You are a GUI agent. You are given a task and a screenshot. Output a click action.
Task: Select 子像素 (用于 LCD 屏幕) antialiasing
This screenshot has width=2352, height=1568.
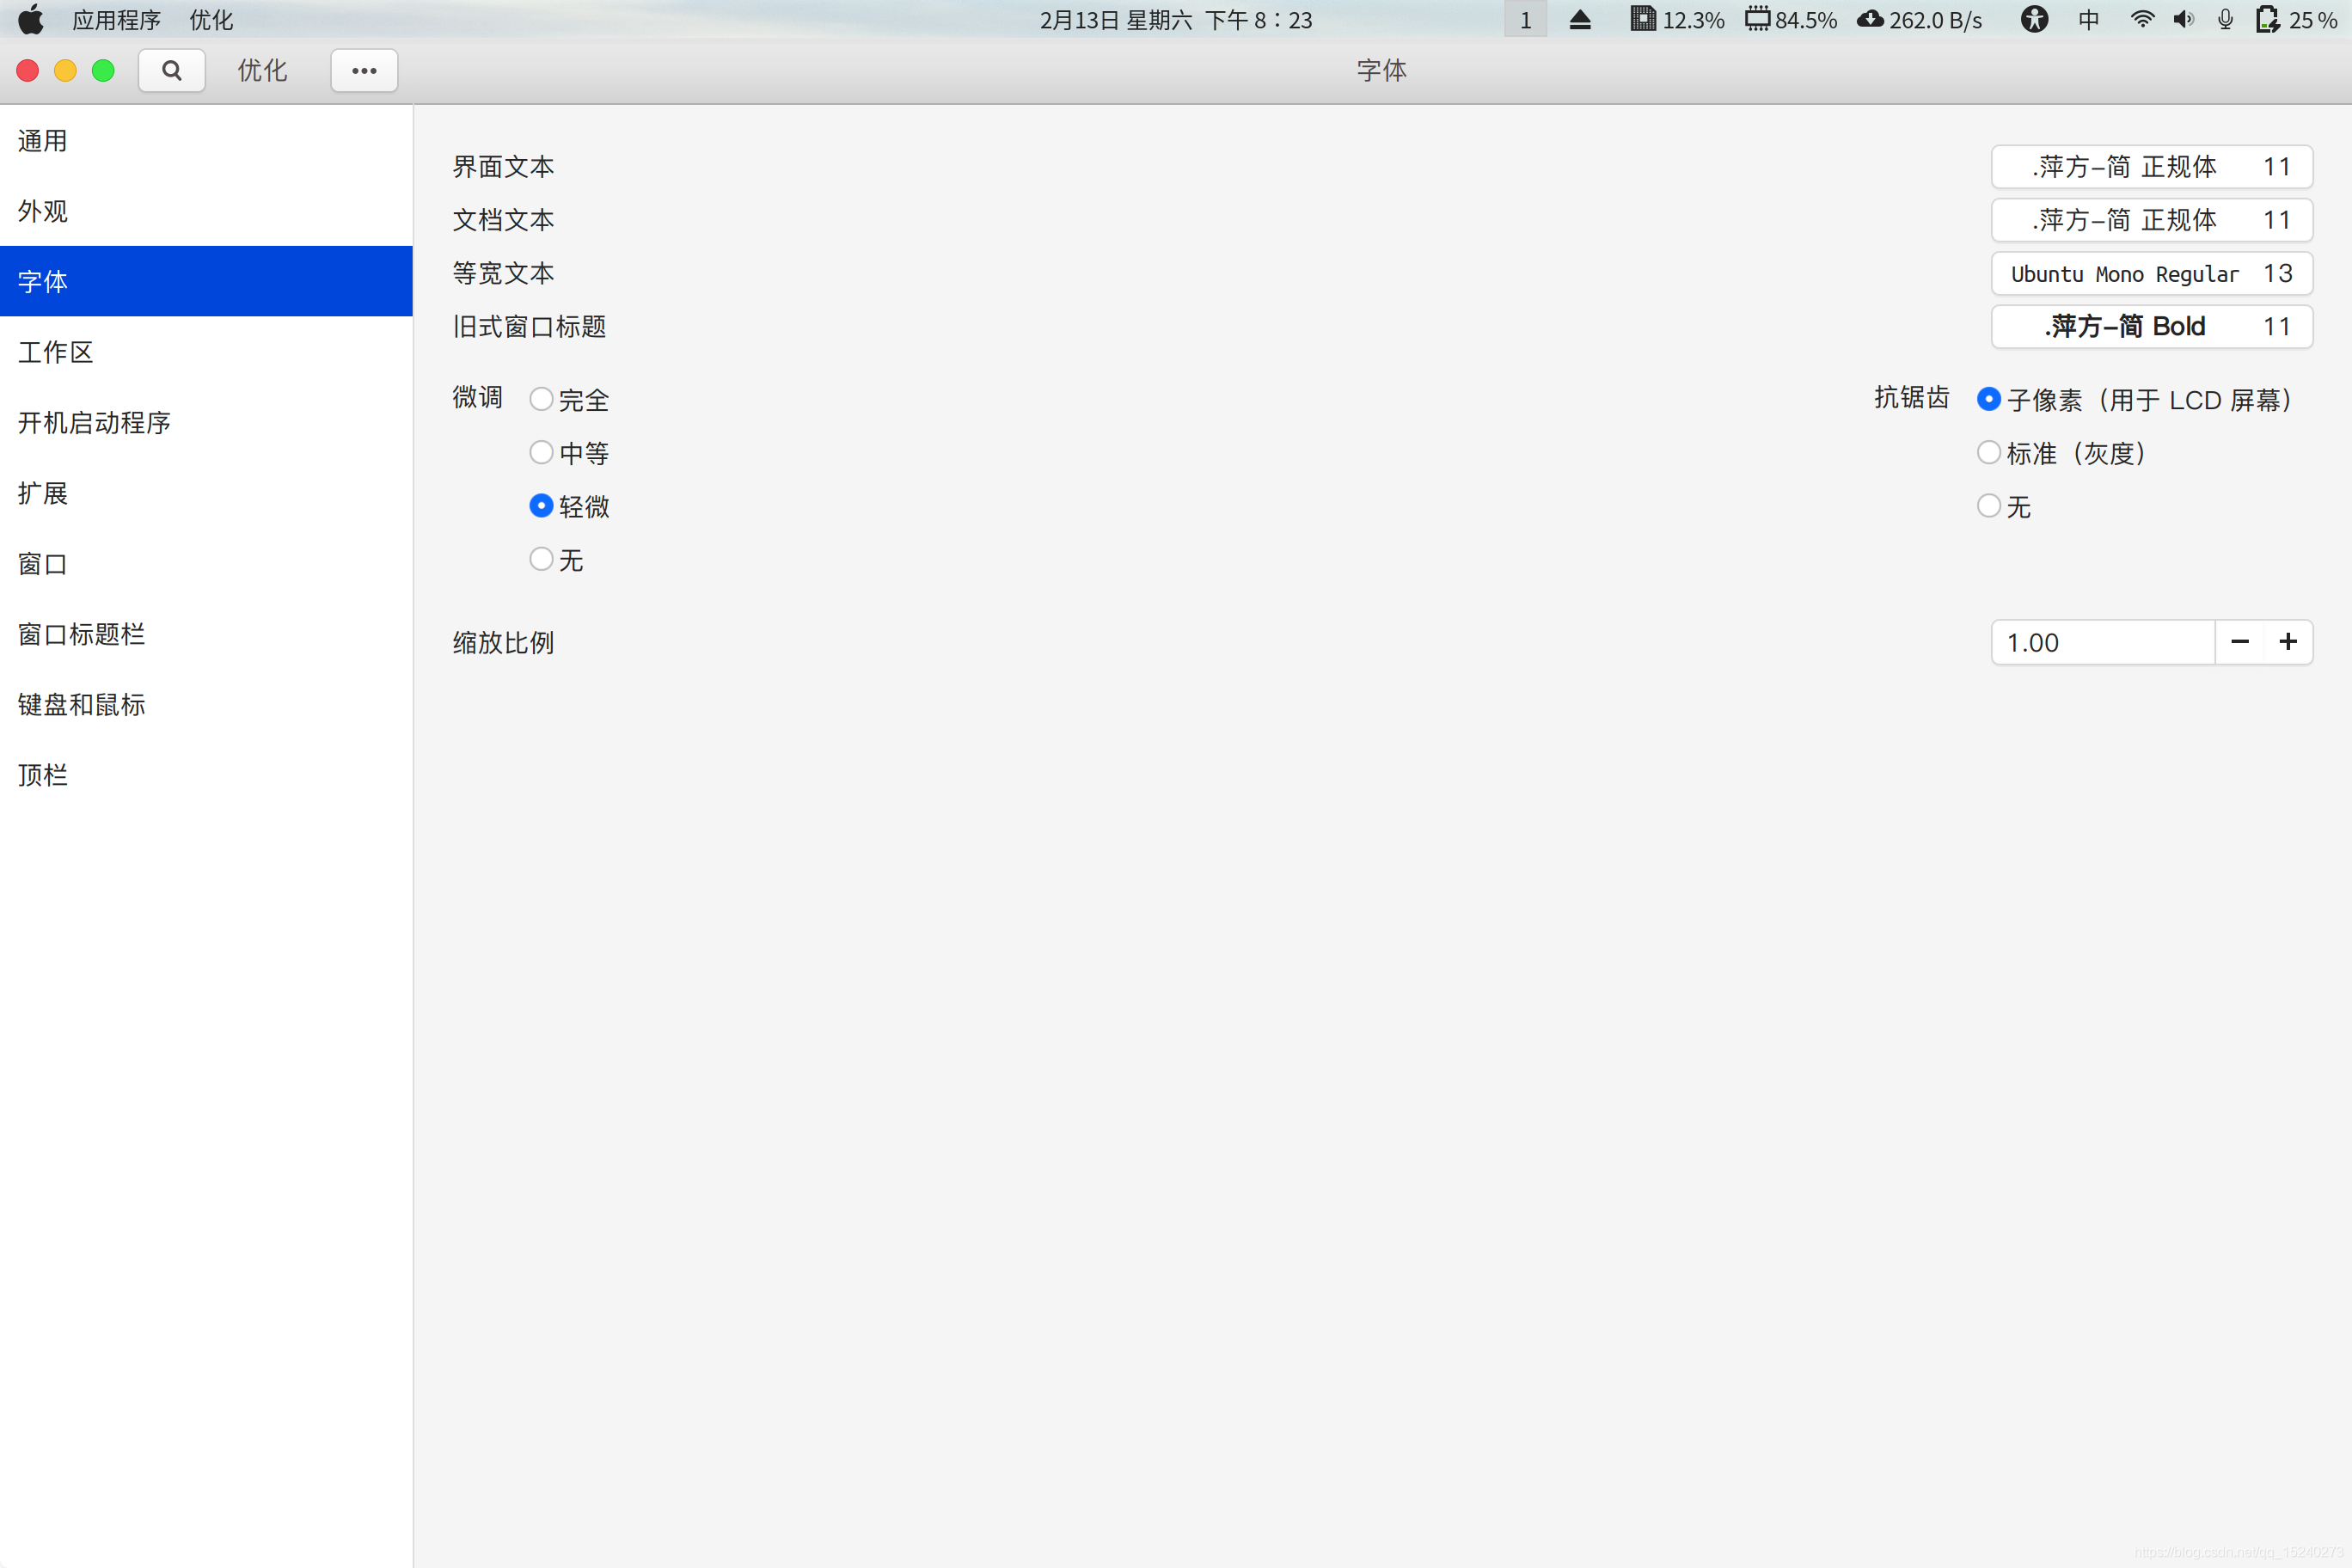2135,400
